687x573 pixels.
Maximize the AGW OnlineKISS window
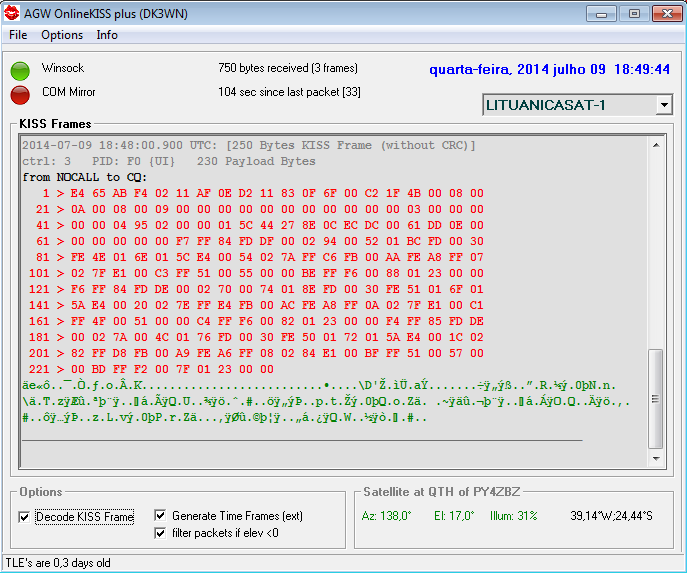coord(633,14)
